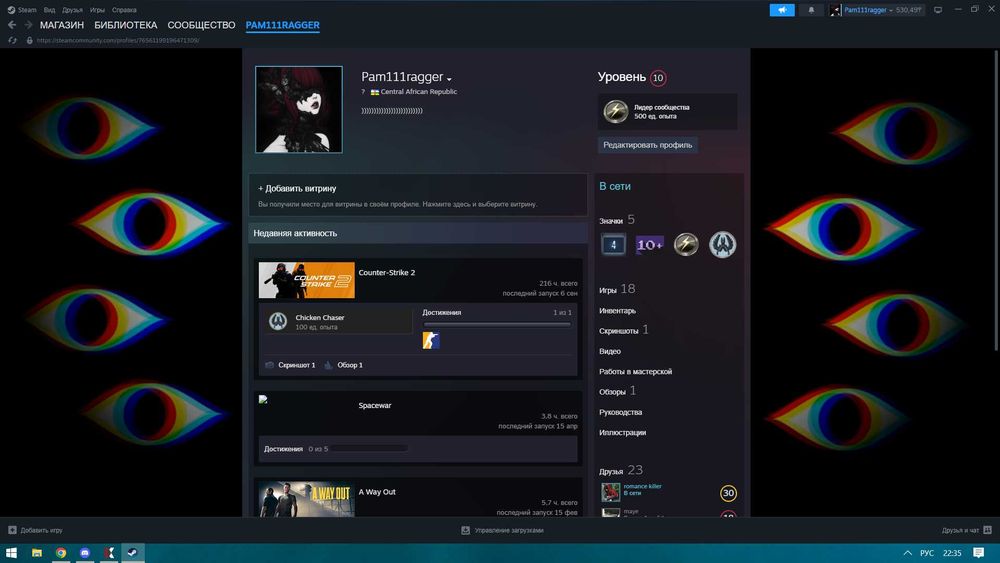Click the badge icon showing number 4
Image resolution: width=1000 pixels, height=563 pixels.
(x=614, y=244)
